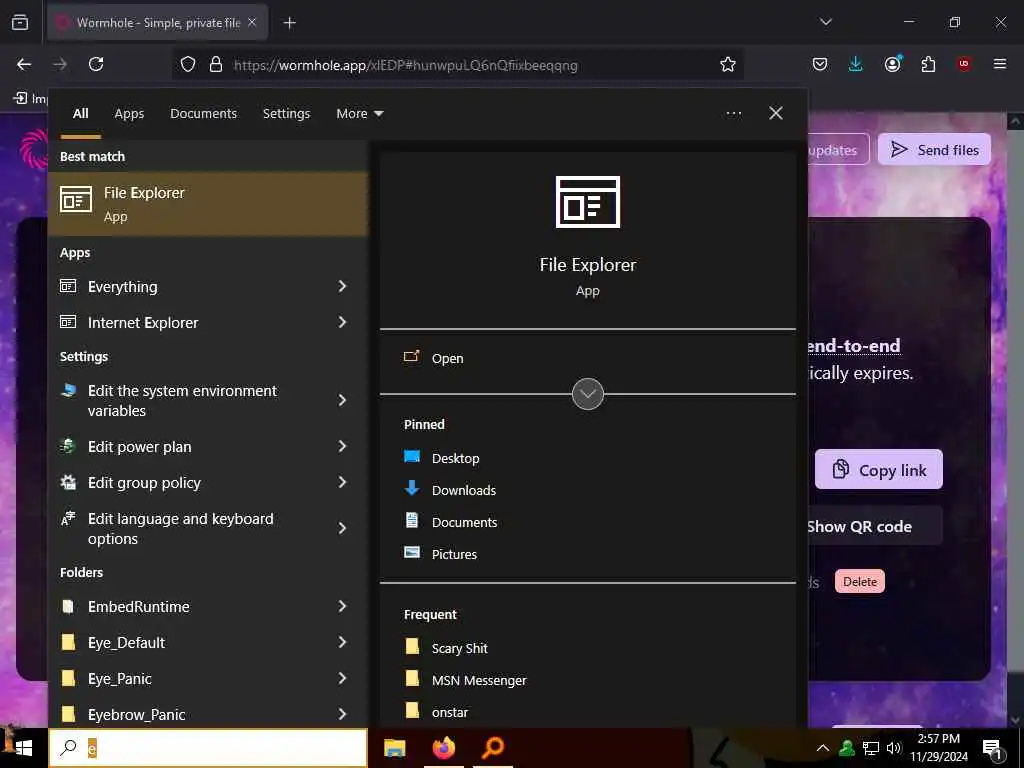Open search panel options ellipsis
The height and width of the screenshot is (768, 1024).
point(733,113)
